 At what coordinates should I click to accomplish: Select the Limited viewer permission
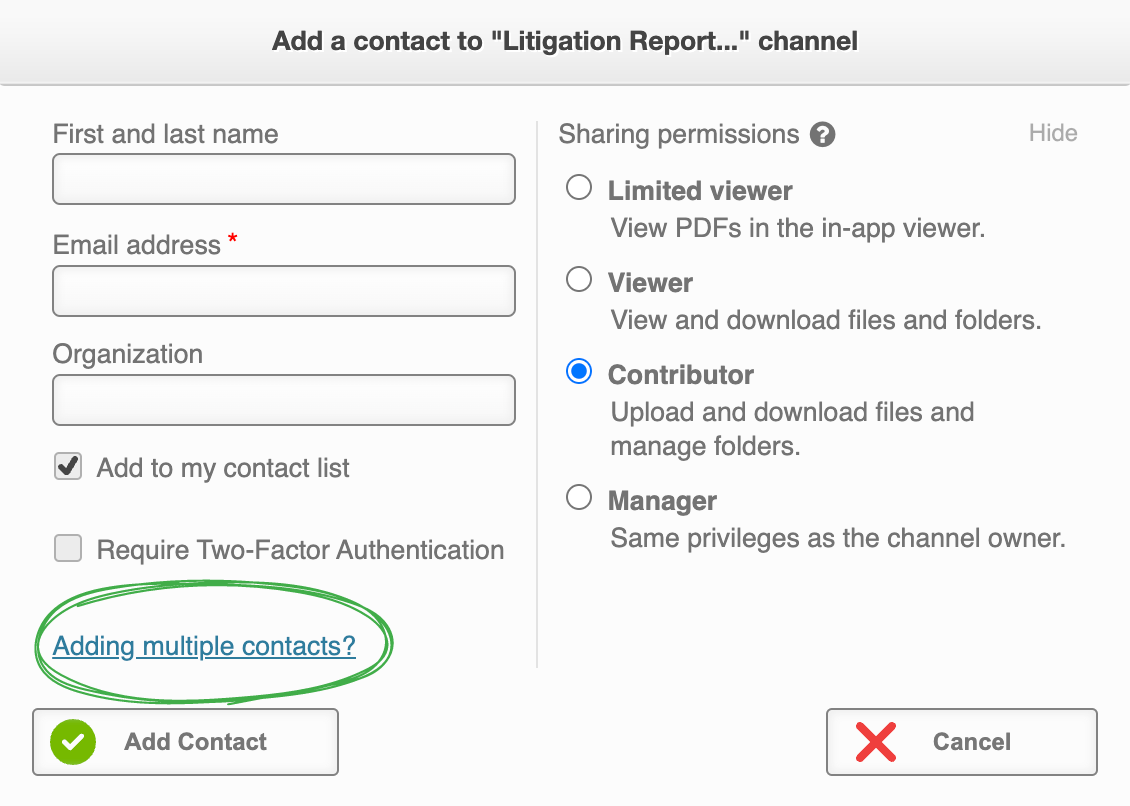[x=578, y=187]
